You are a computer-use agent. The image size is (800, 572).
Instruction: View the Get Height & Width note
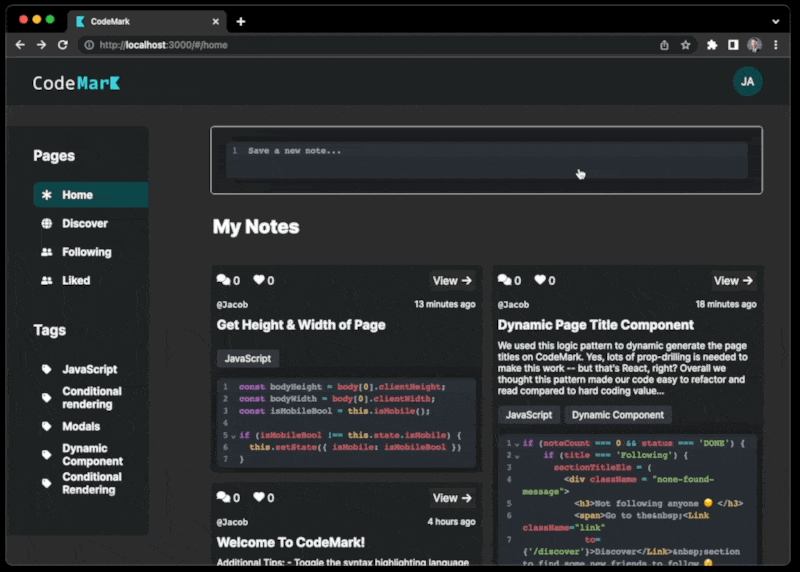coord(452,281)
